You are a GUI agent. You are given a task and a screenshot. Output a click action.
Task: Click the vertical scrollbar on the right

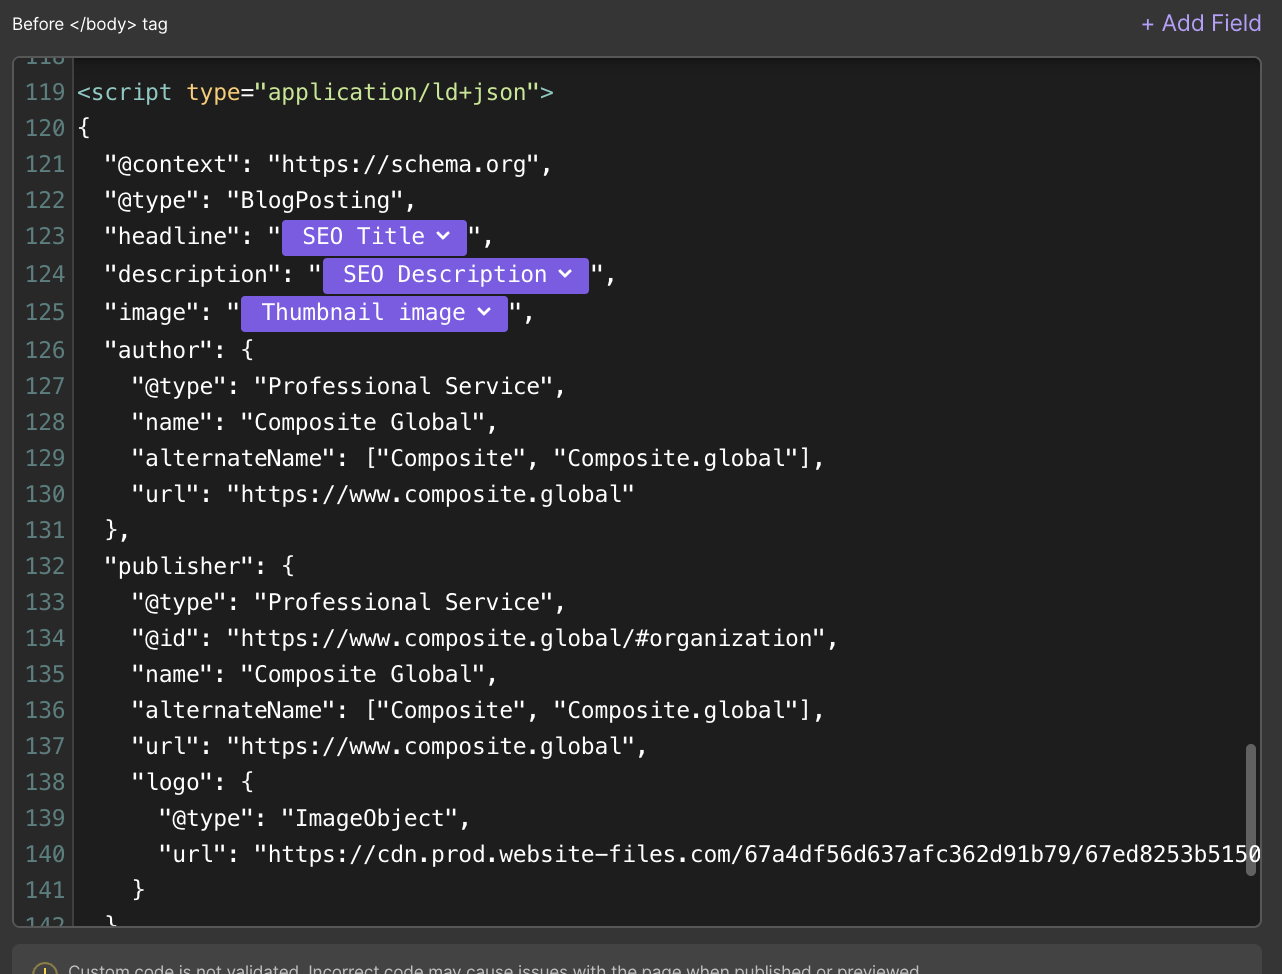(x=1248, y=810)
